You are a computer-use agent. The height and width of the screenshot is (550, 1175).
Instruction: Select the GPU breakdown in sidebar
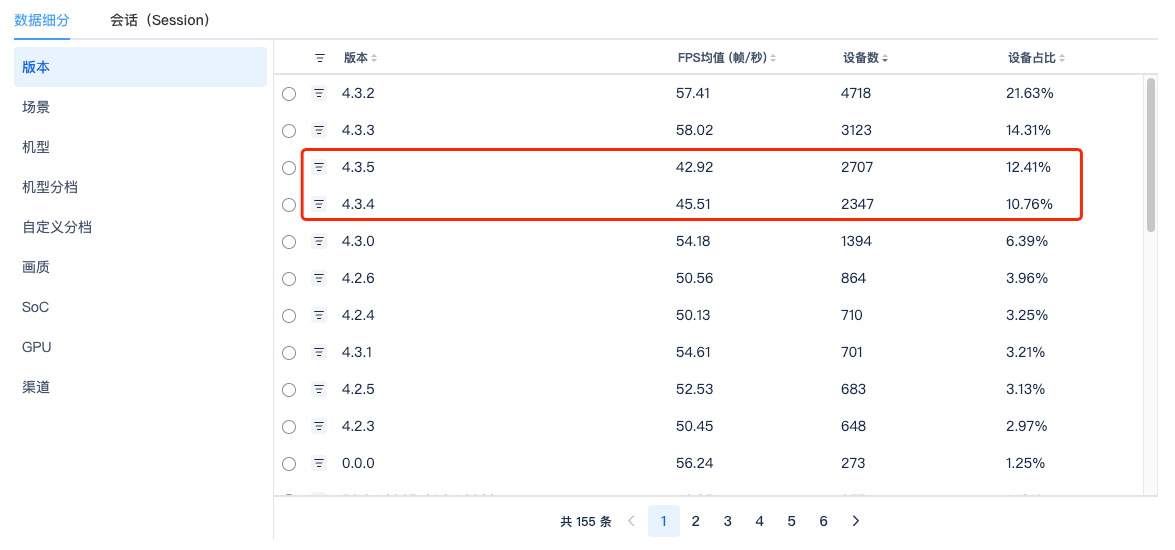[37, 347]
